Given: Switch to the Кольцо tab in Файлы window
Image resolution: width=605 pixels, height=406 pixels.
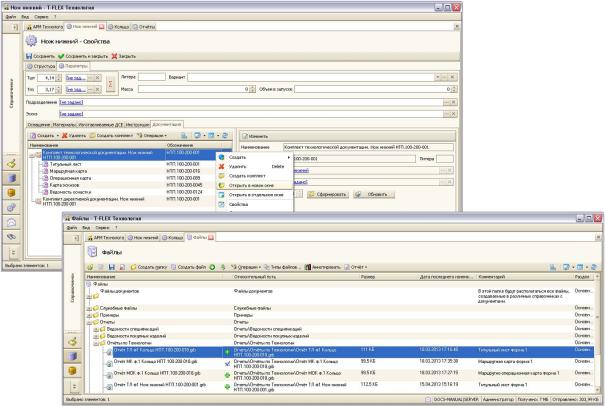Looking at the screenshot, I should pyautogui.click(x=172, y=238).
